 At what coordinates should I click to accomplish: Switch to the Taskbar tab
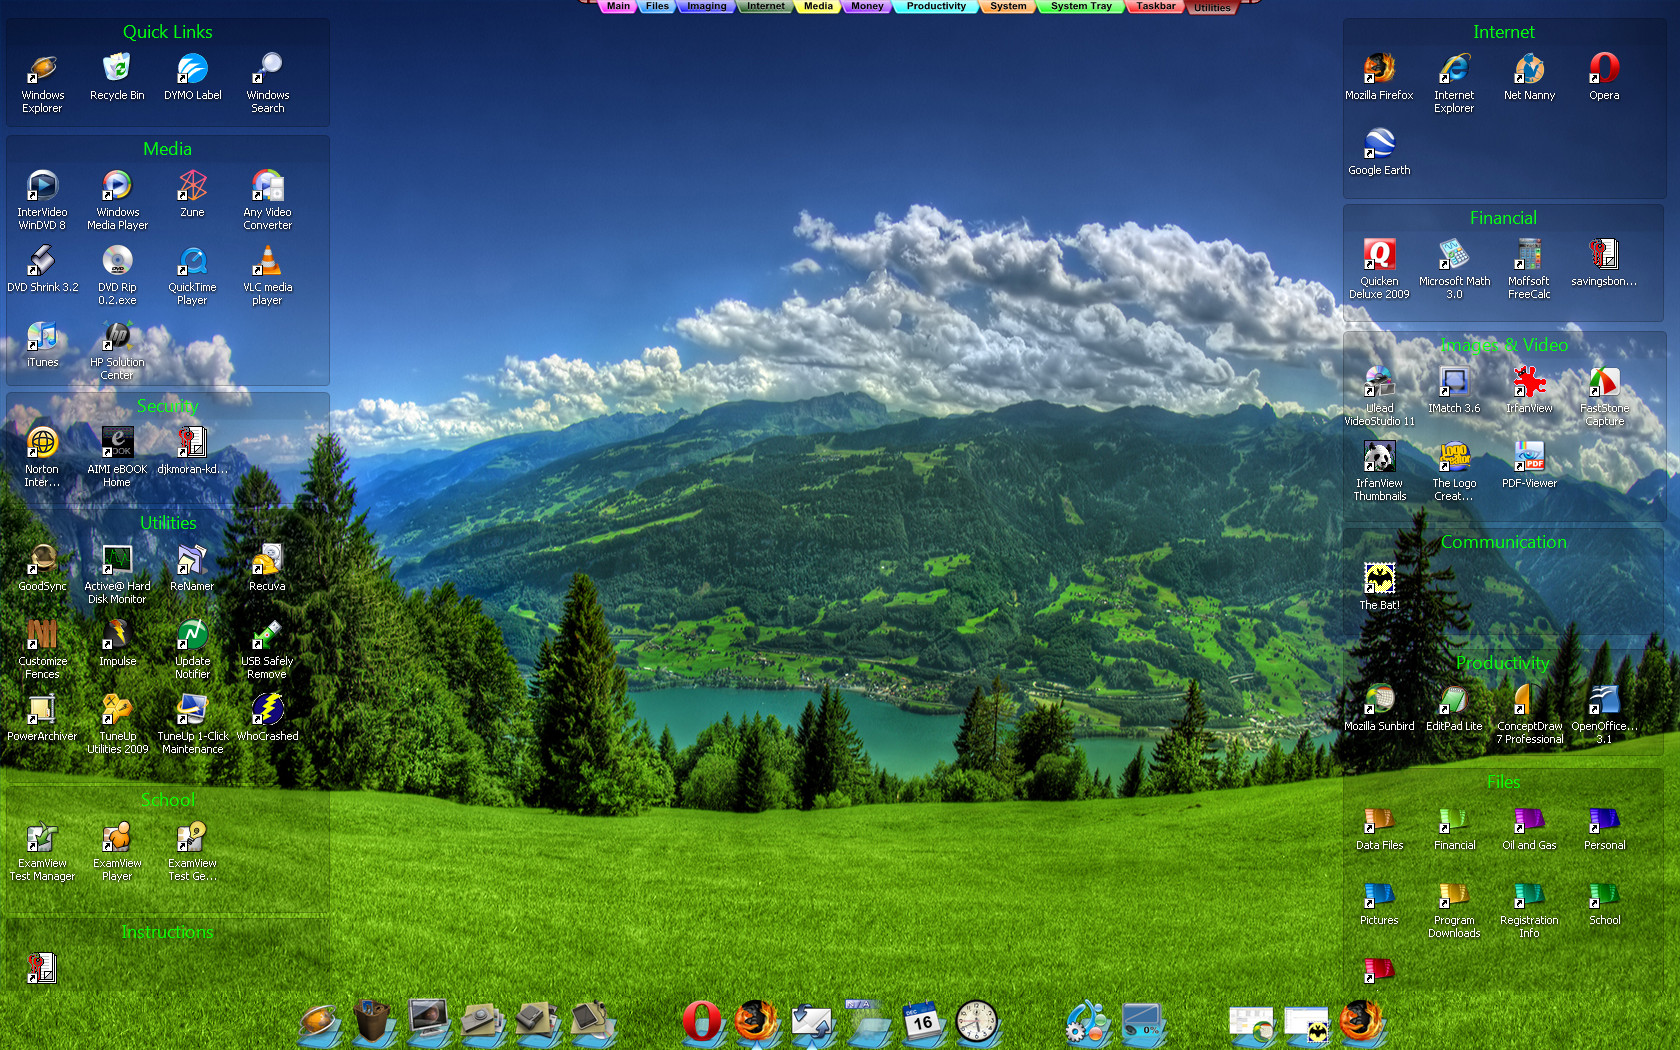[1155, 6]
